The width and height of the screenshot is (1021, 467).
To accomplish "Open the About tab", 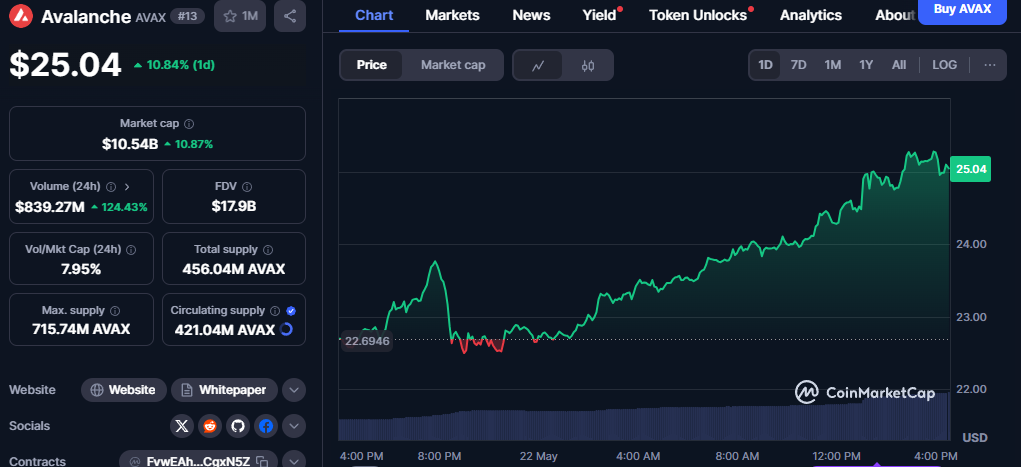I will (895, 15).
